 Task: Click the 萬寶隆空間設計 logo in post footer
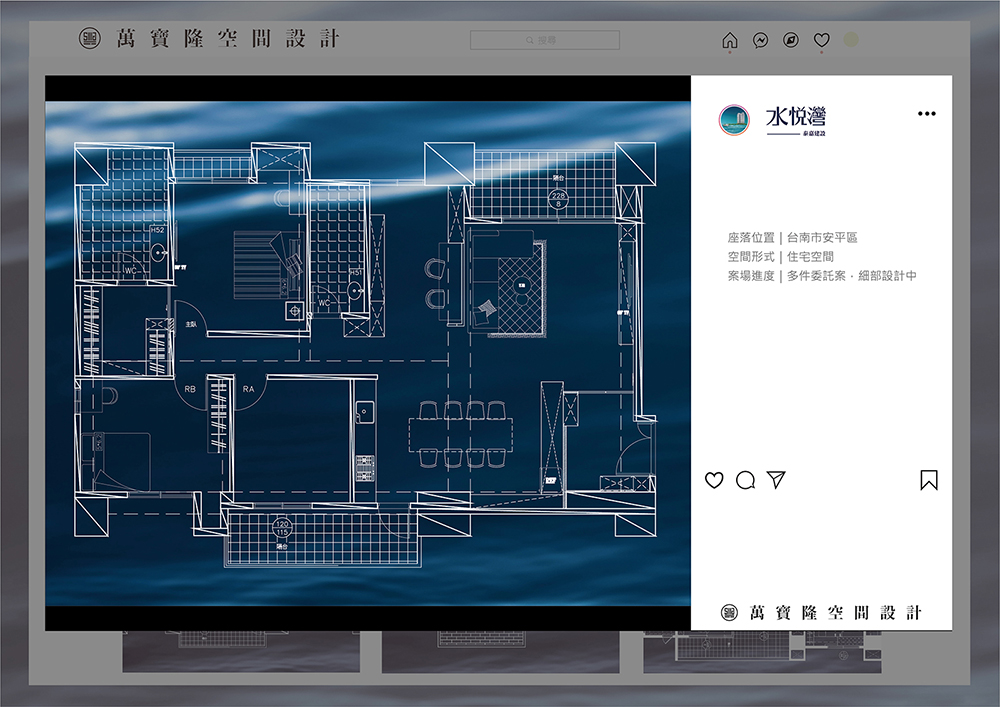[x=822, y=613]
